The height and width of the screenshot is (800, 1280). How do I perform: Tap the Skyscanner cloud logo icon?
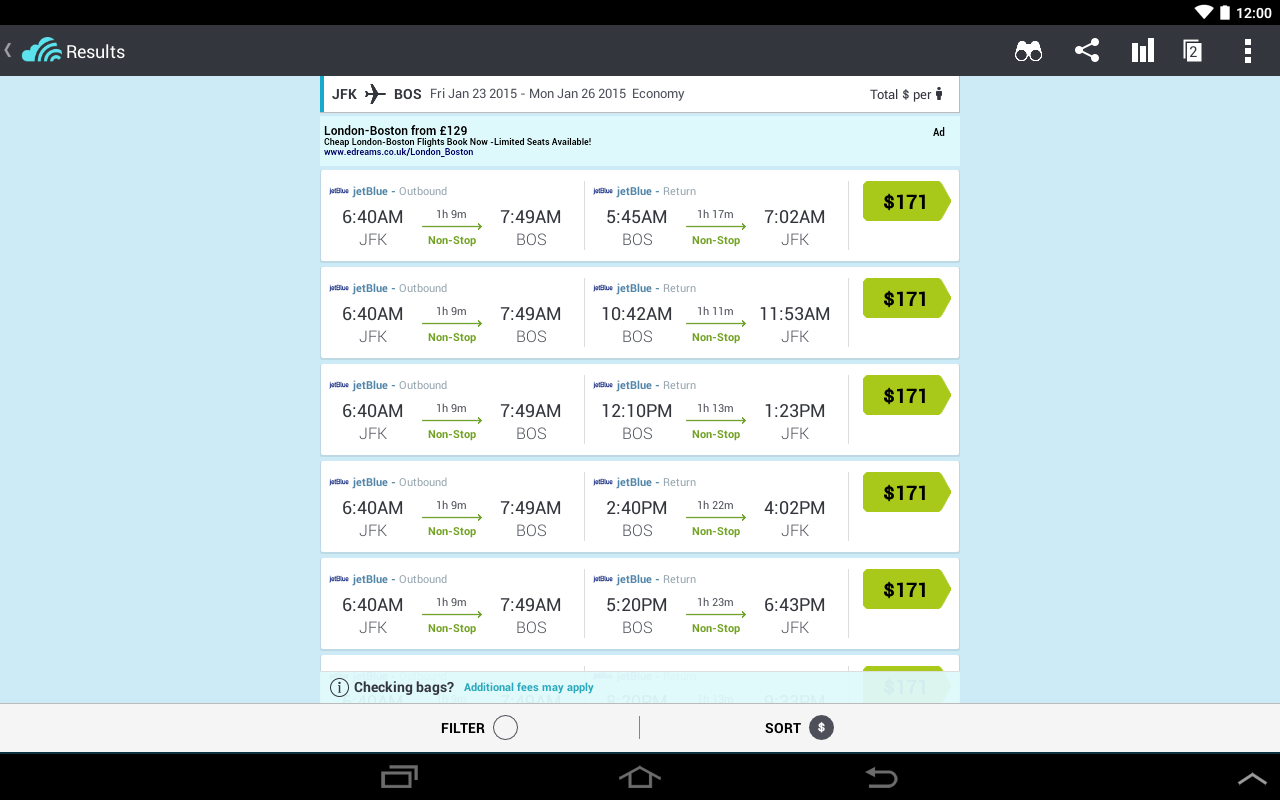click(x=41, y=50)
